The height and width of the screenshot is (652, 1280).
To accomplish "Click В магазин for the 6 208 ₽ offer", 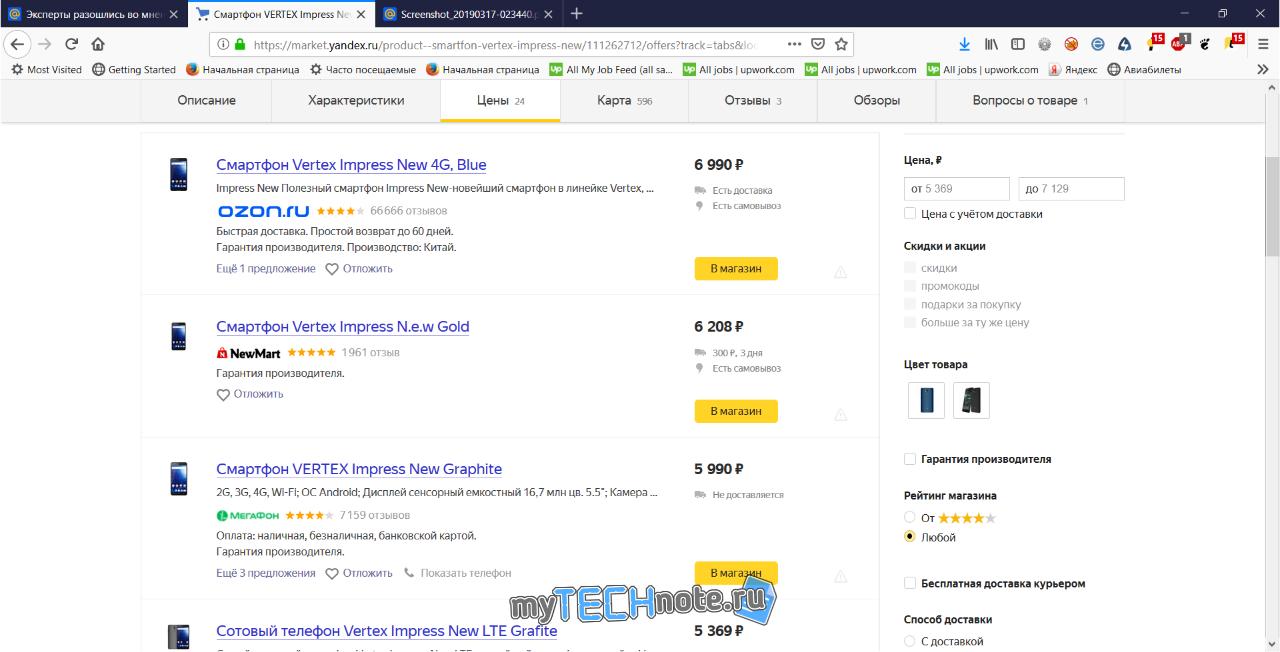I will tap(736, 411).
